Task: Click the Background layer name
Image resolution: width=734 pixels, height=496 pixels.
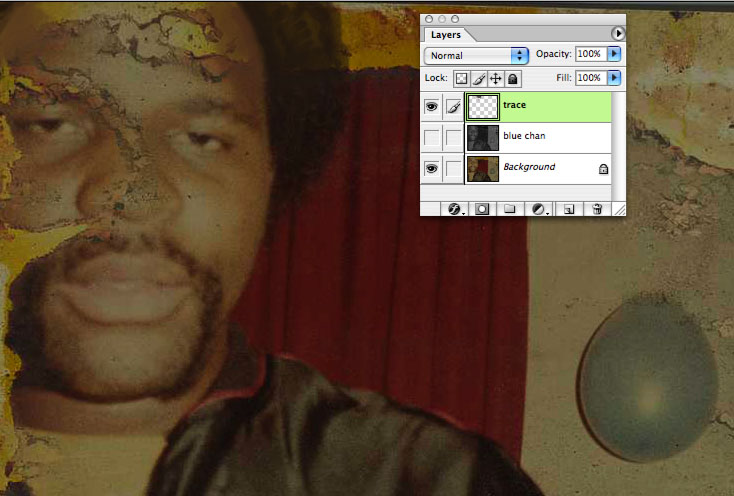Action: coord(529,167)
